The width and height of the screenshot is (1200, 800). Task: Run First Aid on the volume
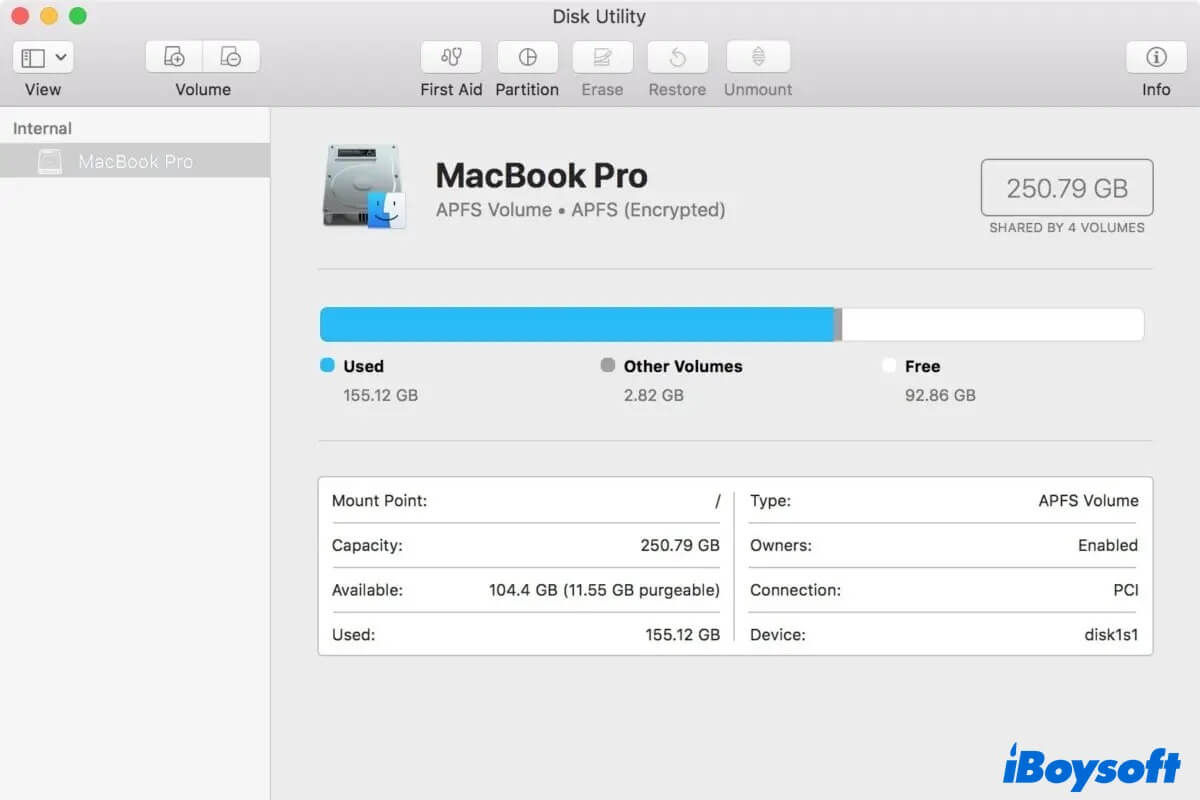click(450, 57)
